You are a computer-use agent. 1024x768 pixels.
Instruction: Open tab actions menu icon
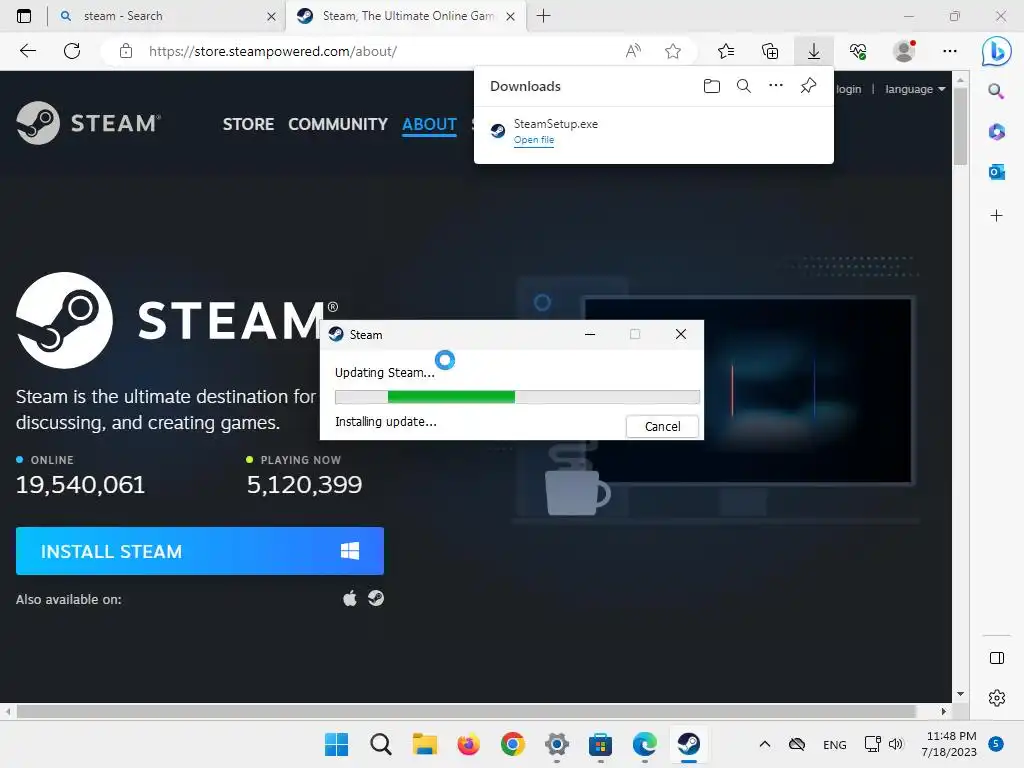(x=24, y=16)
